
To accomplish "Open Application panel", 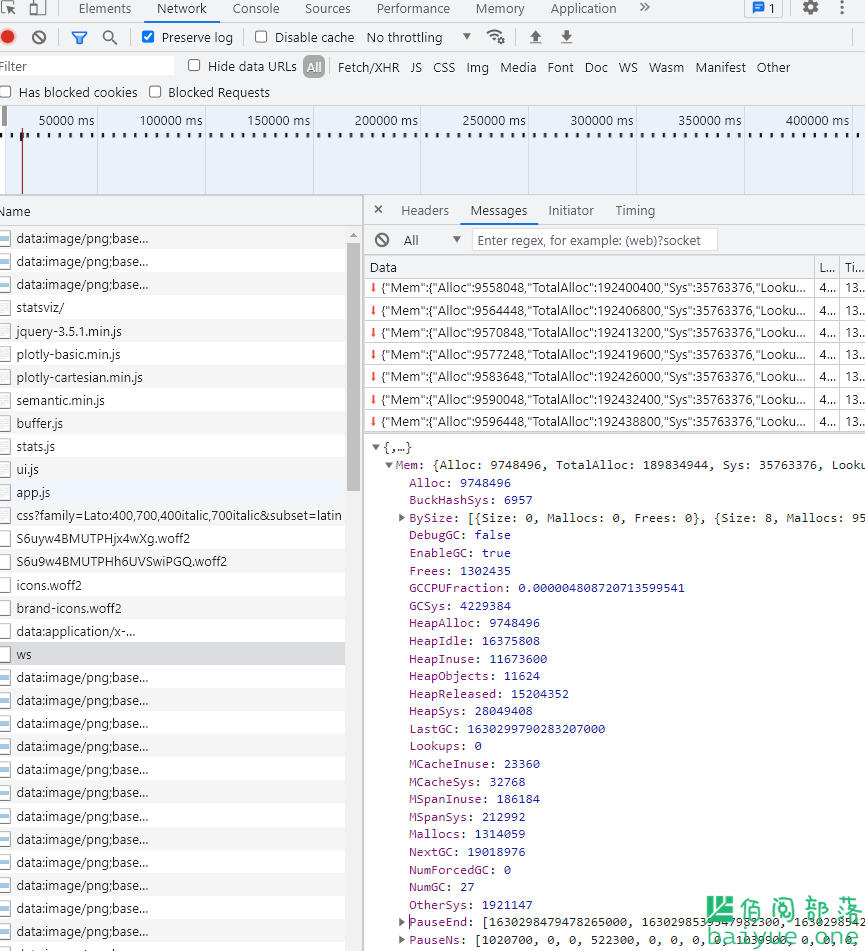I will (583, 8).
